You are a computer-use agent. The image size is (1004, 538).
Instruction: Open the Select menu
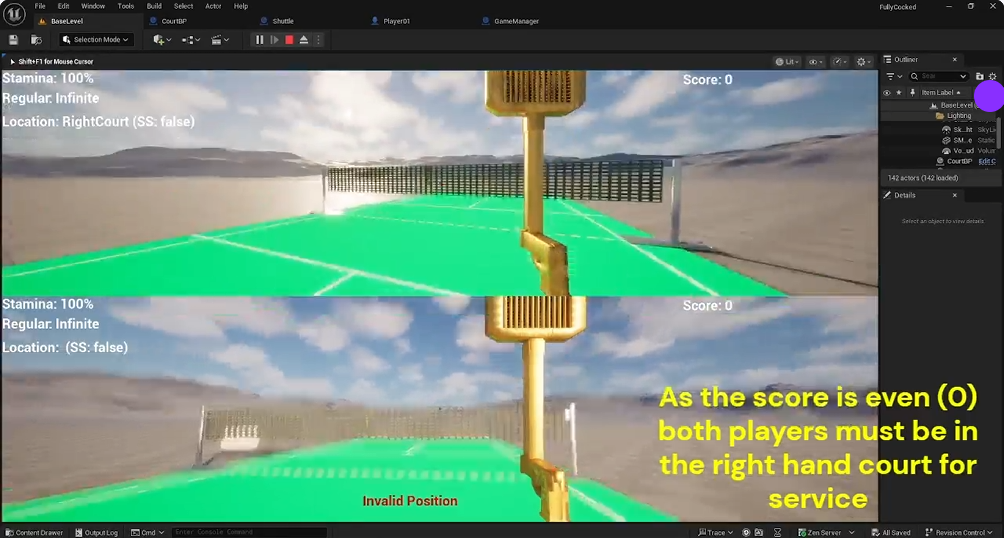coord(183,6)
